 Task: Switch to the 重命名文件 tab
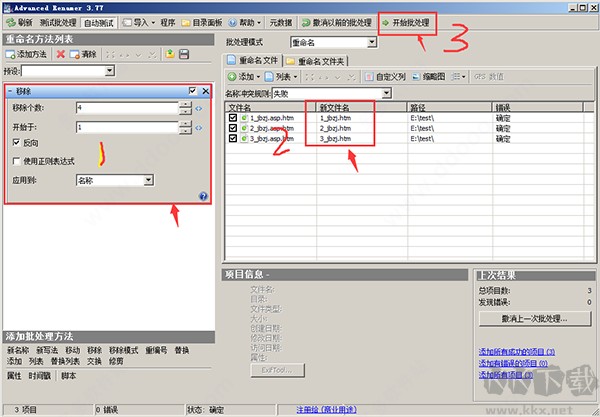(253, 60)
